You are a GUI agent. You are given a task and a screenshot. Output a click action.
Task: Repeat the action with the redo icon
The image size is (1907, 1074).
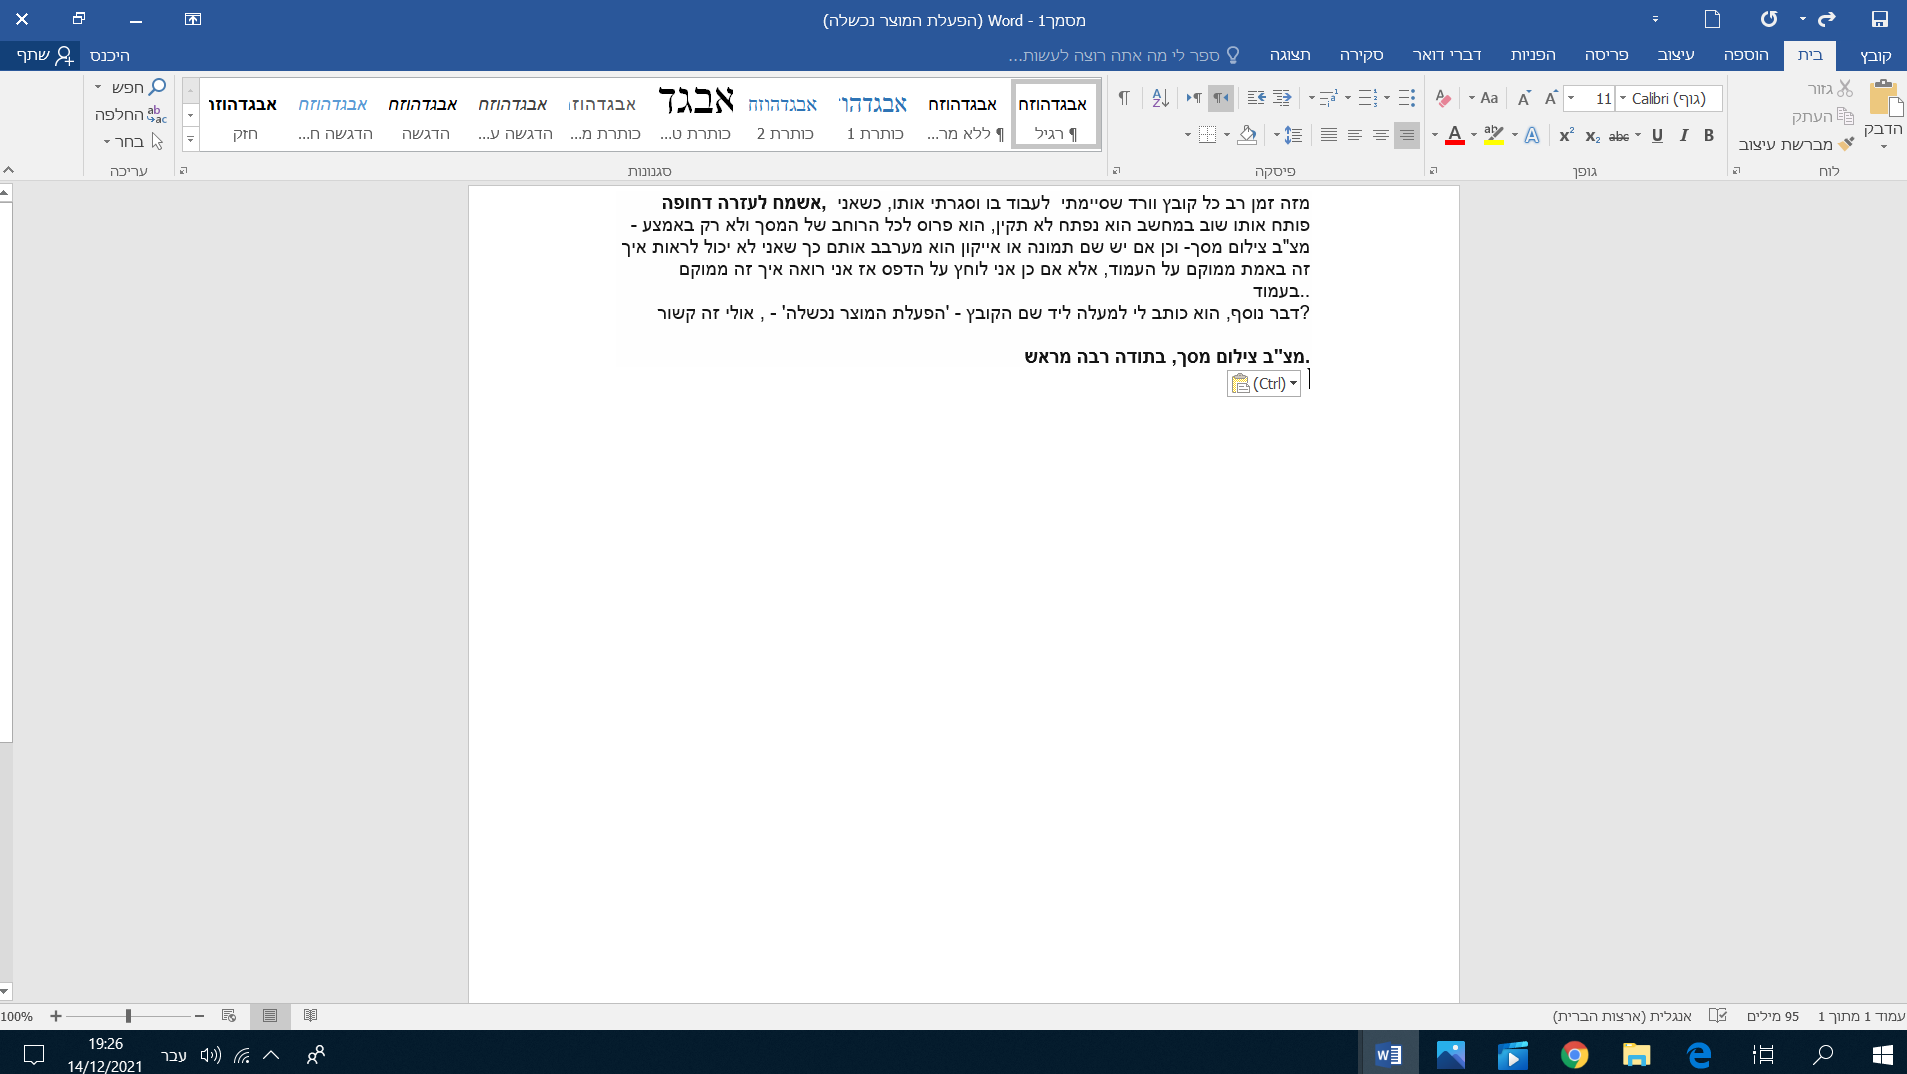(x=1768, y=19)
